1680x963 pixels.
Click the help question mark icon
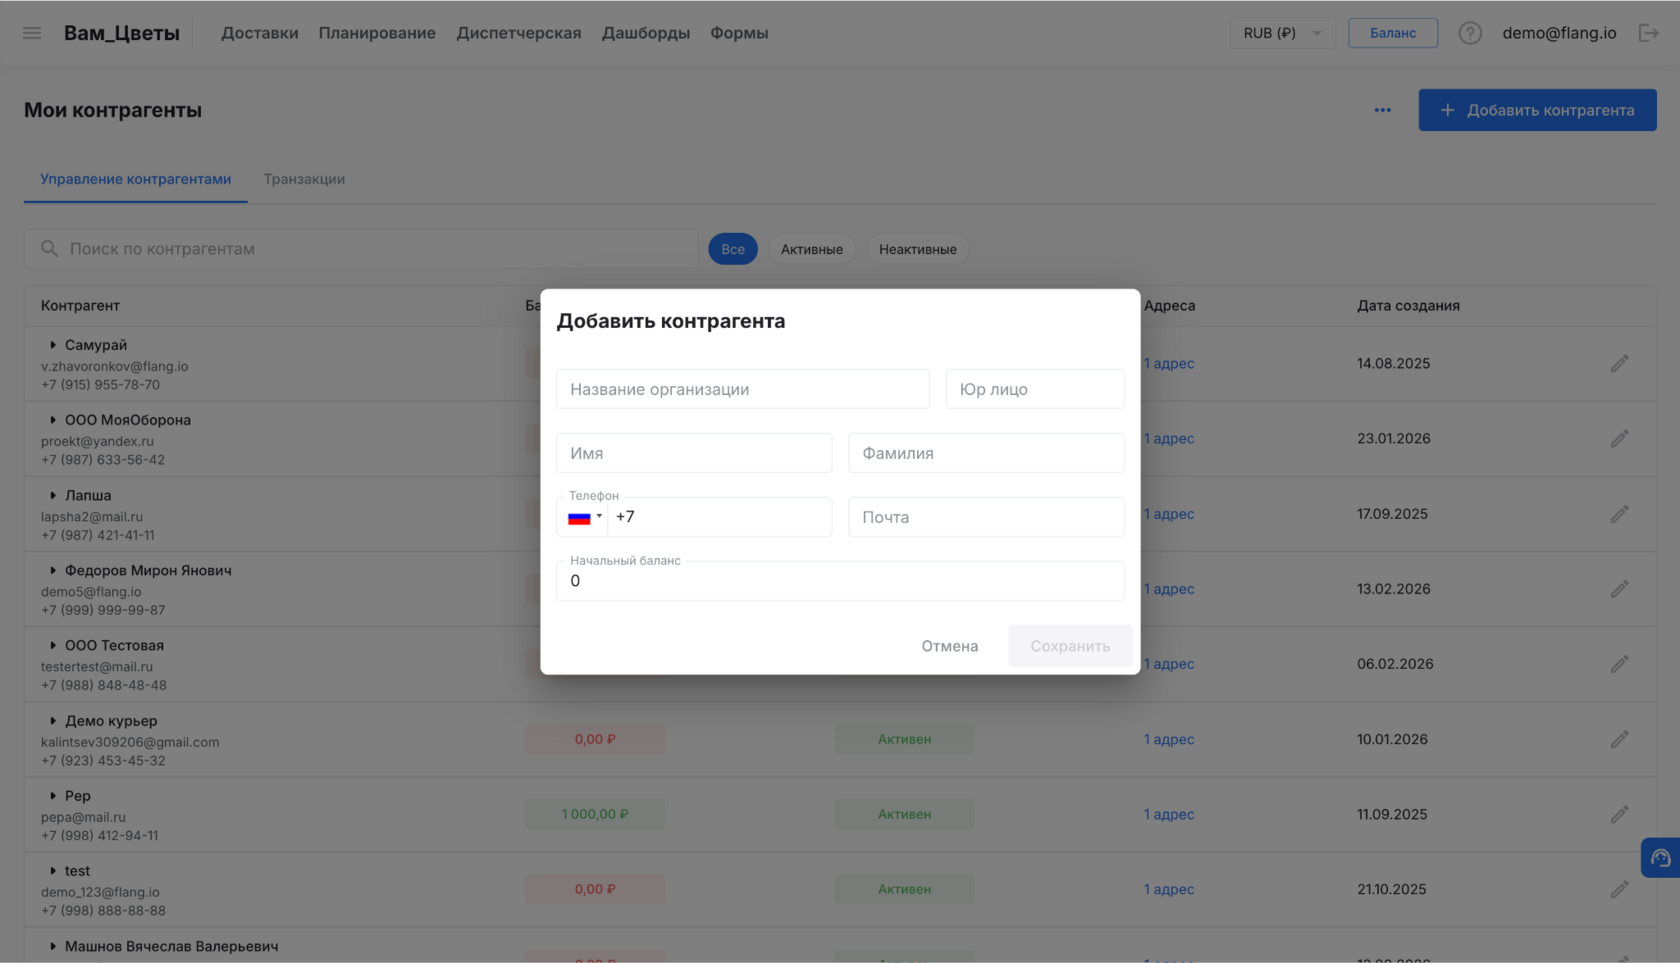click(1470, 32)
